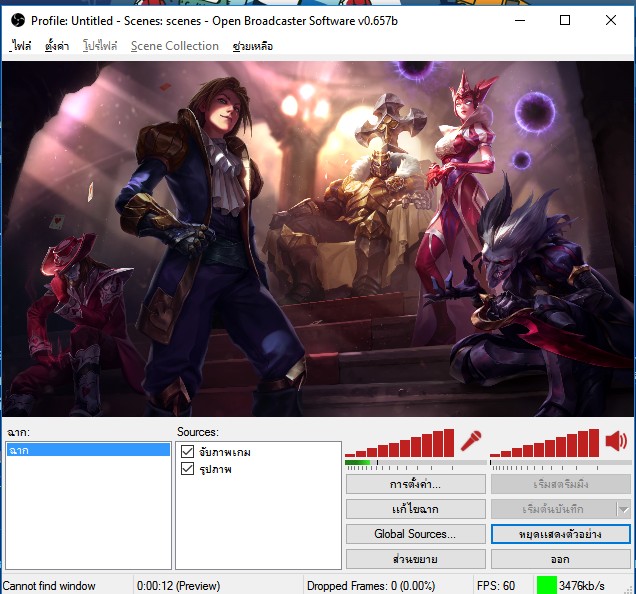Open the ไฟล์ menu
Viewport: 636px width, 594px height.
tap(22, 46)
